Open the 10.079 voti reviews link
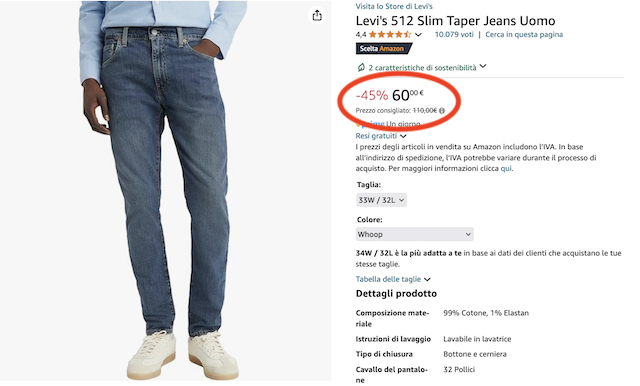Screen dimensions: 640x386 (454, 35)
